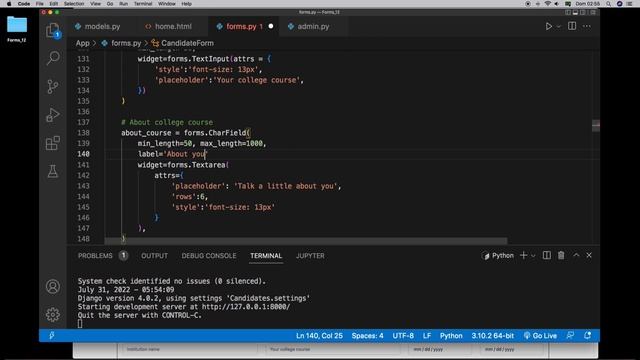
Task: Select interpreter 3.10.2 64-bit
Action: click(493, 336)
